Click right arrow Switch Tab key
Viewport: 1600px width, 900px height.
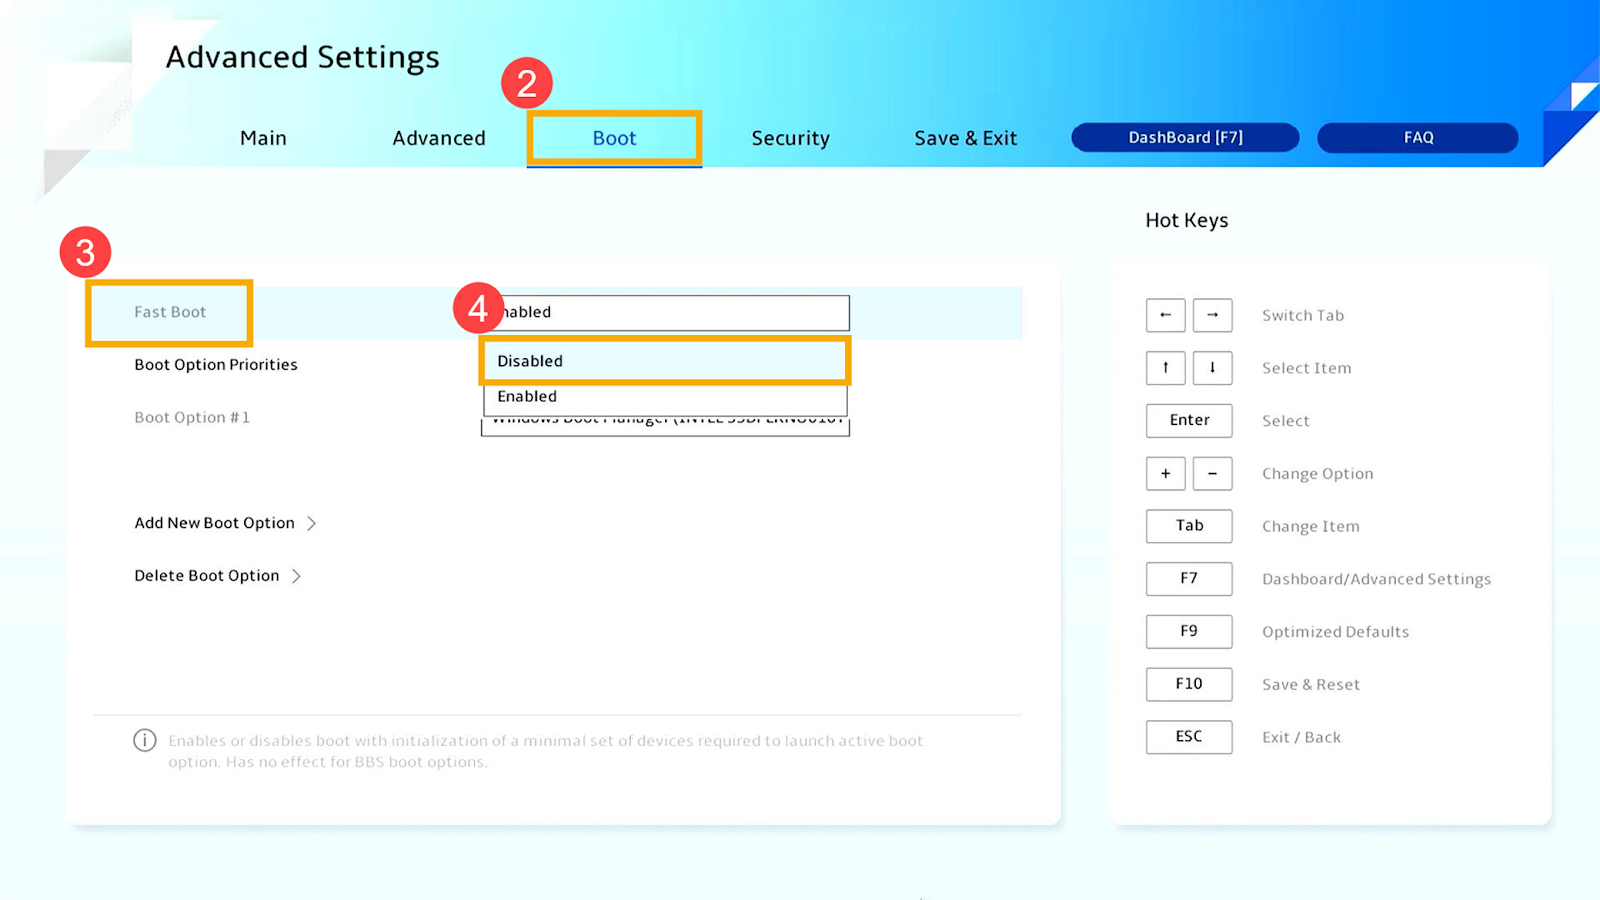[1212, 315]
